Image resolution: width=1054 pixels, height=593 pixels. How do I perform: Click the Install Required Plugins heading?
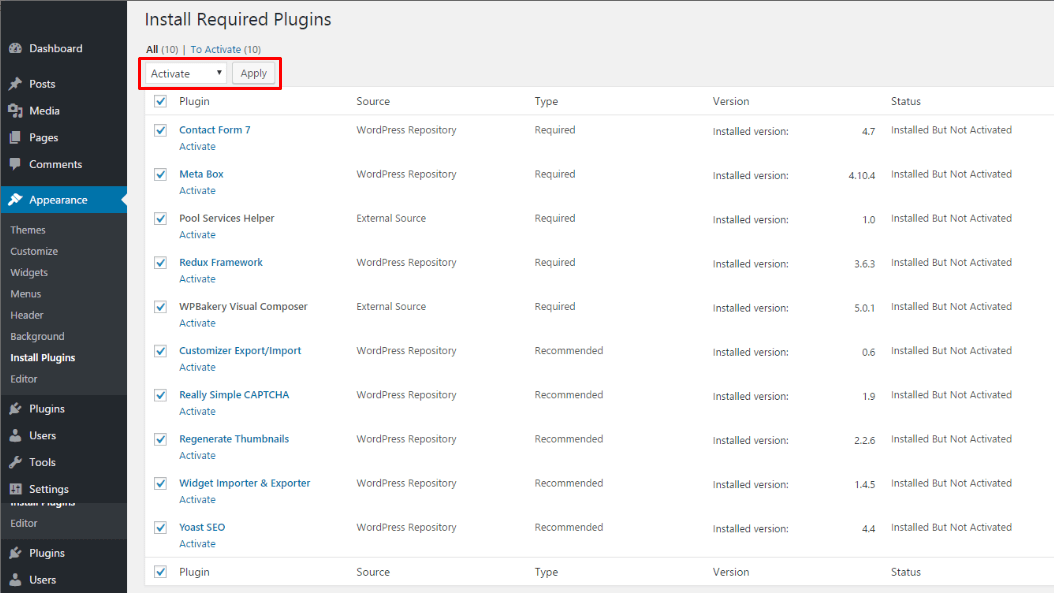click(238, 19)
